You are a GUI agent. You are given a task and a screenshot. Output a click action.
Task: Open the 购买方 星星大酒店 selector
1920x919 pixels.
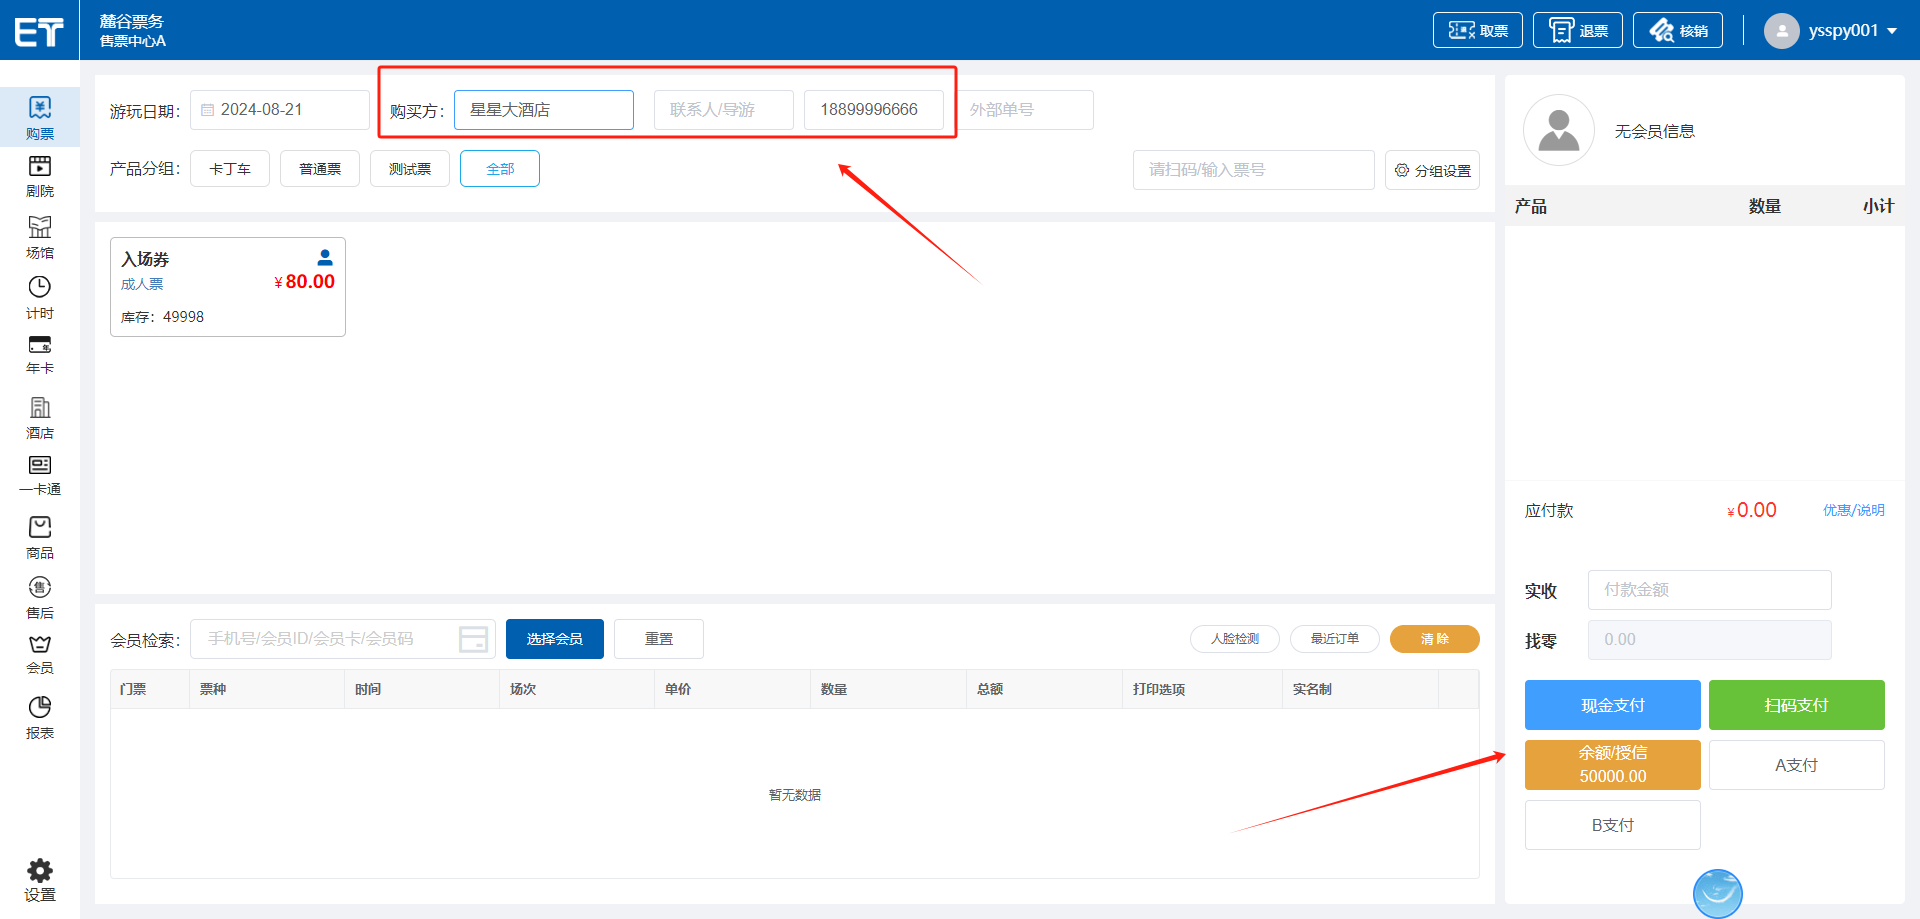click(x=543, y=110)
